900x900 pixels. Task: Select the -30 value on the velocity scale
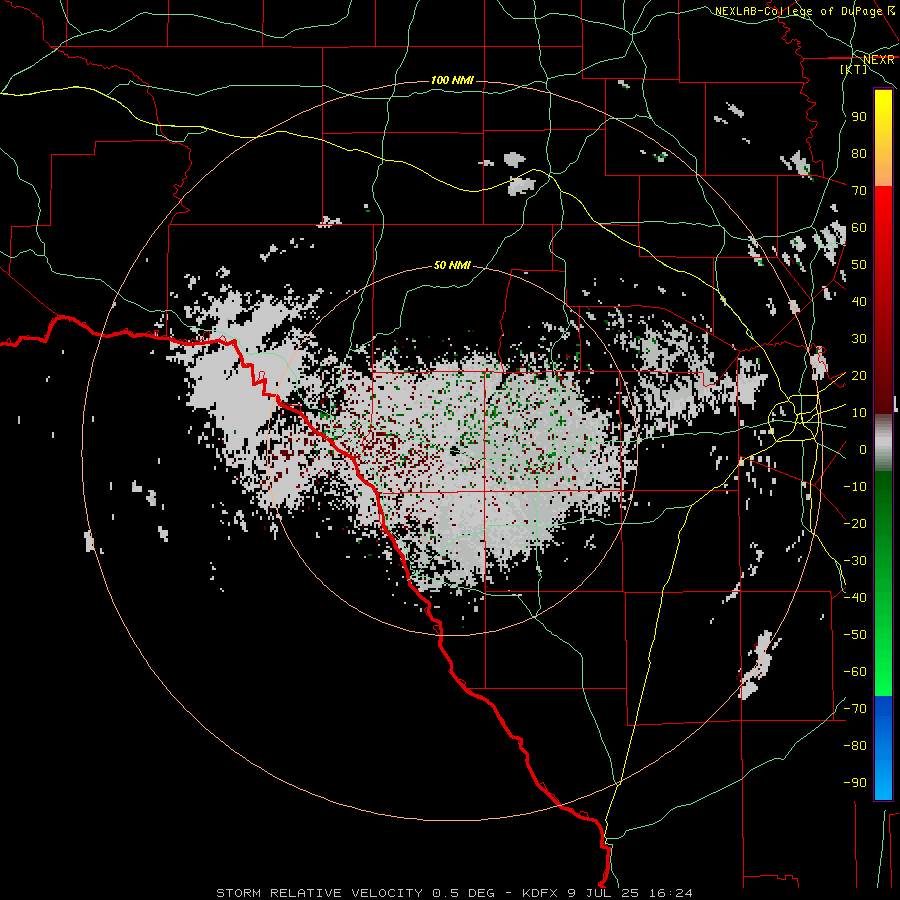pyautogui.click(x=855, y=561)
